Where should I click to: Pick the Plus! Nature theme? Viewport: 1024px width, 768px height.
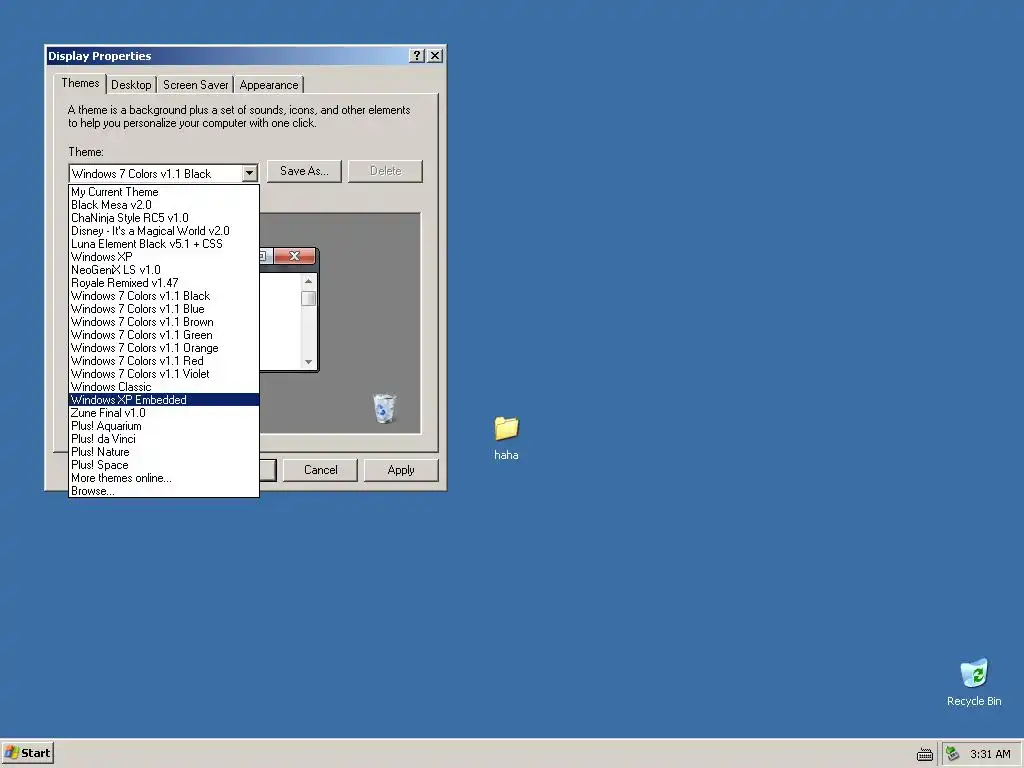(x=164, y=452)
